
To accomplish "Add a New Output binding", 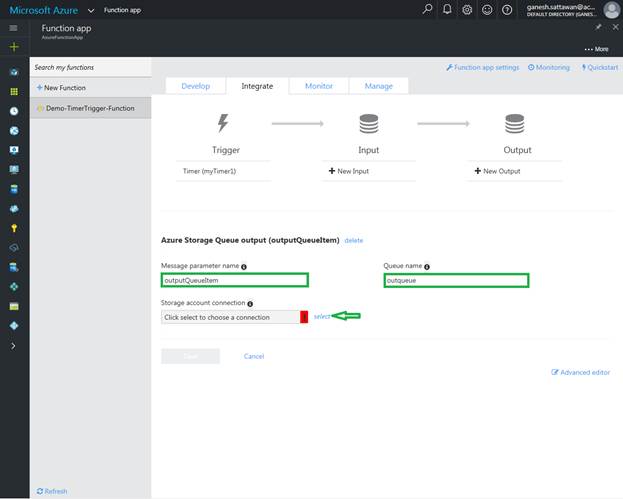I will [496, 171].
